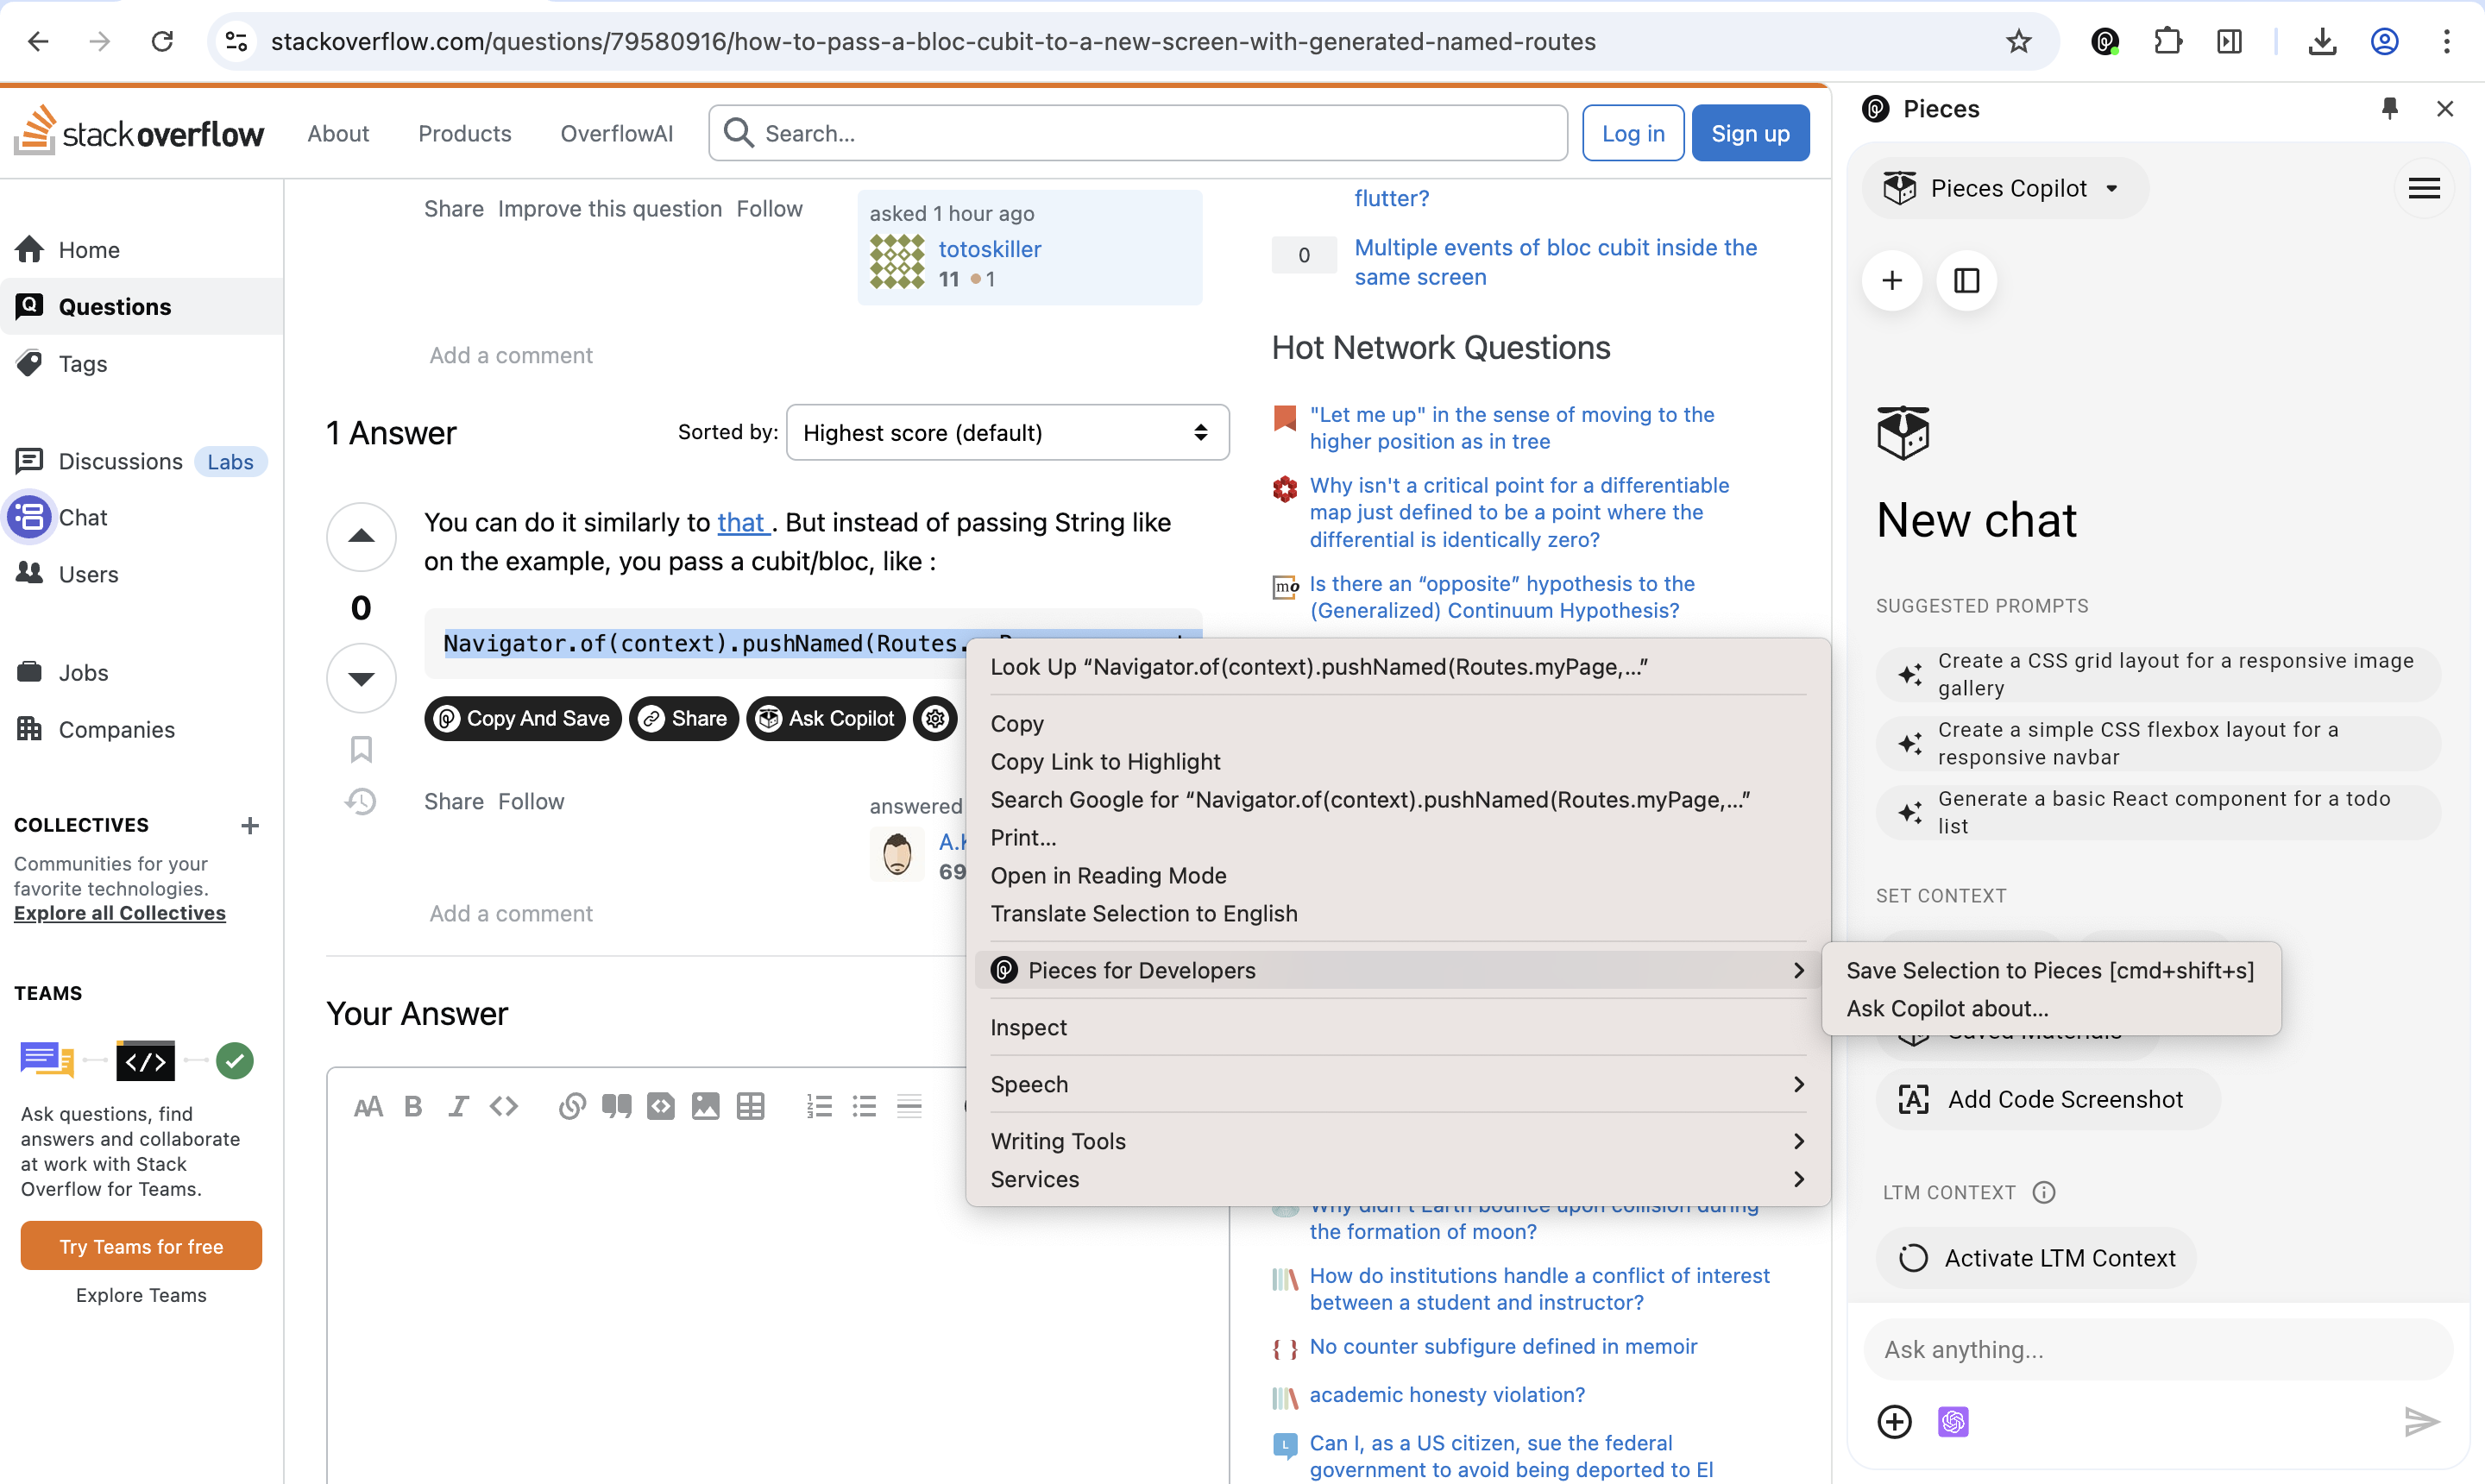
Task: Open the Chrome profile icon
Action: [2384, 41]
